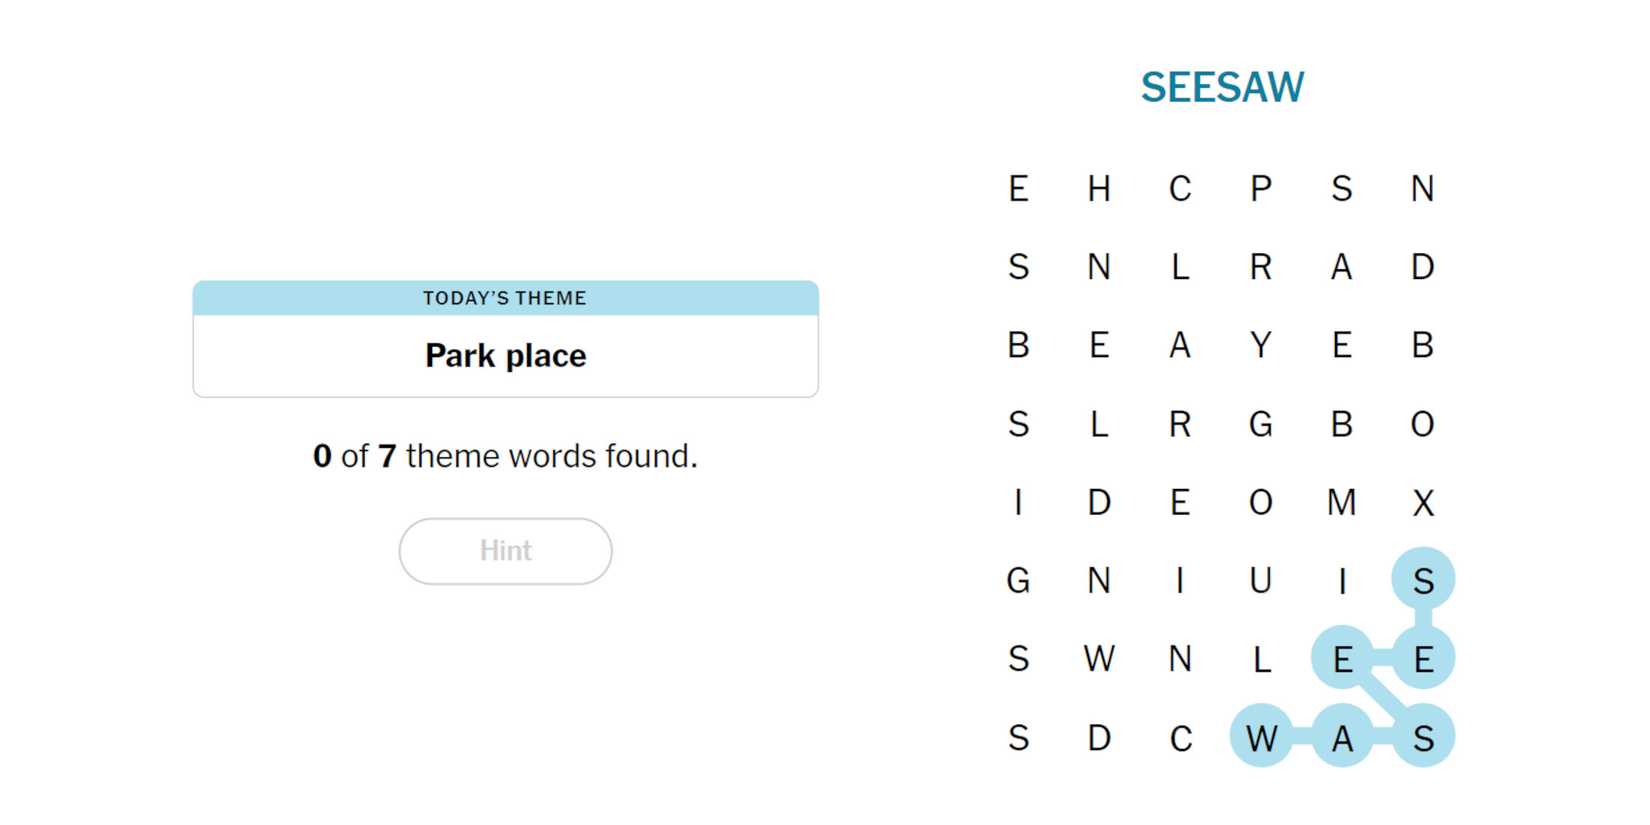Click the Hint button
1650x825 pixels.
coord(505,551)
